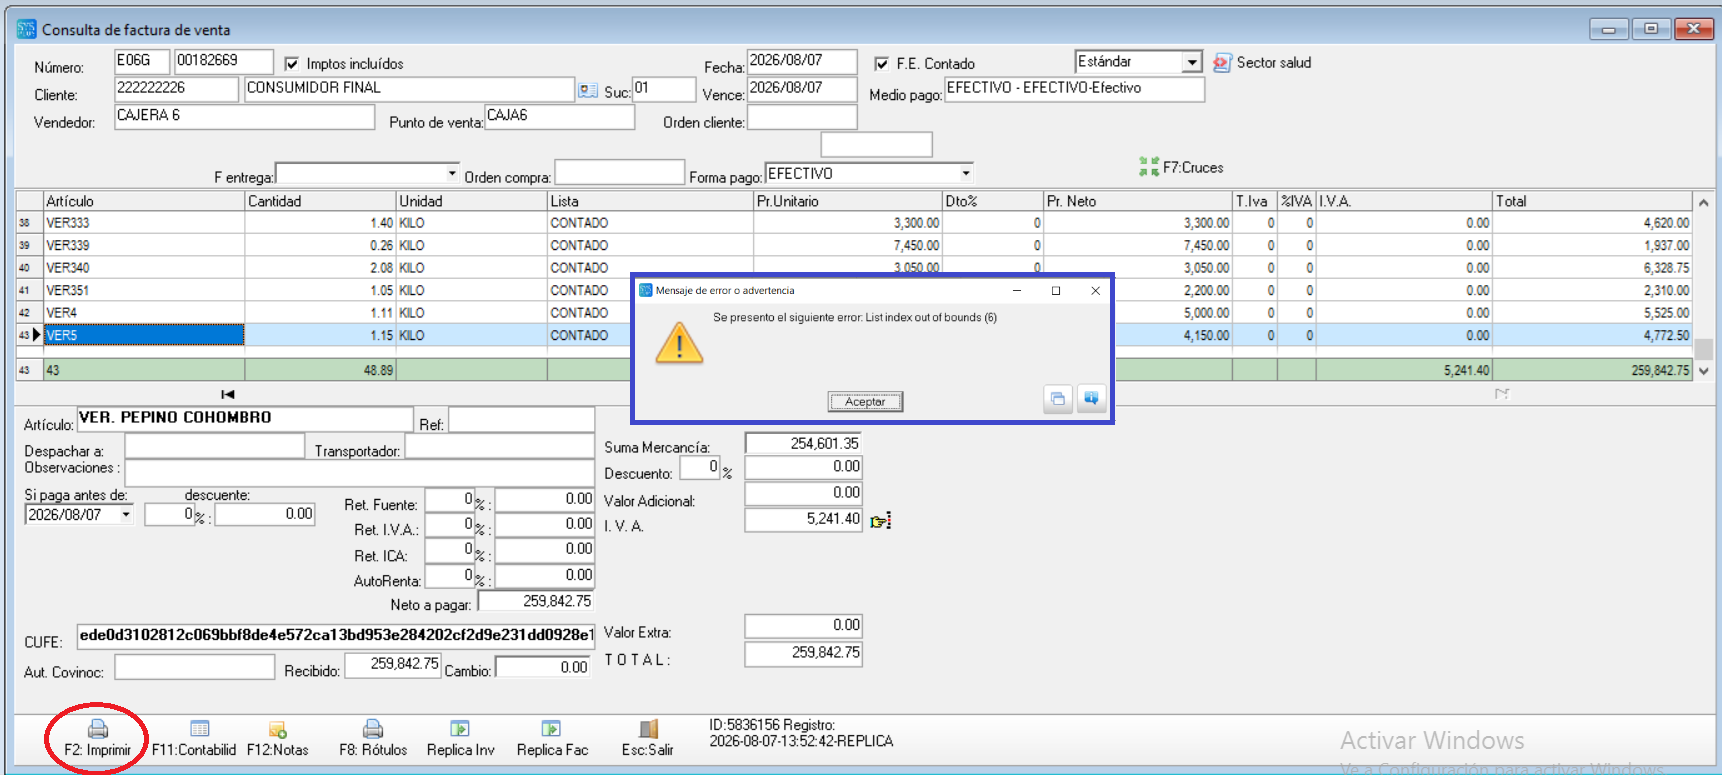The width and height of the screenshot is (1722, 775).
Task: Click the client card icon beside CONSUMIDOR FINAL
Action: pos(588,91)
